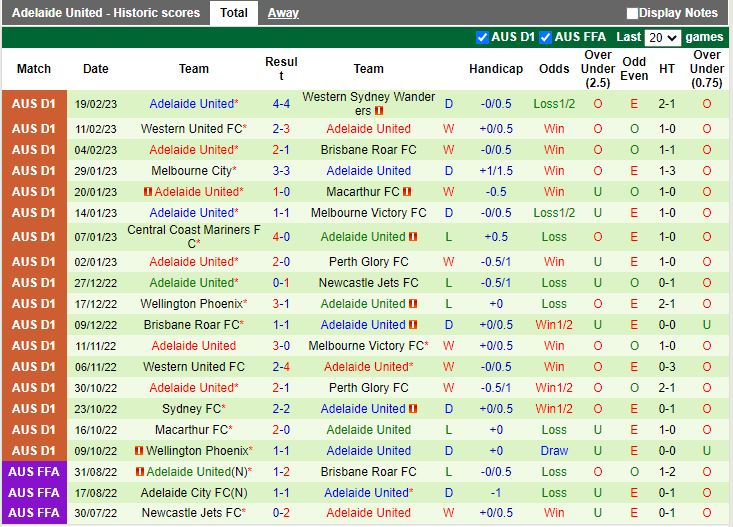Click red card icon before Adelaide United(N) on 31/08/22
733x527 pixels.
point(140,472)
